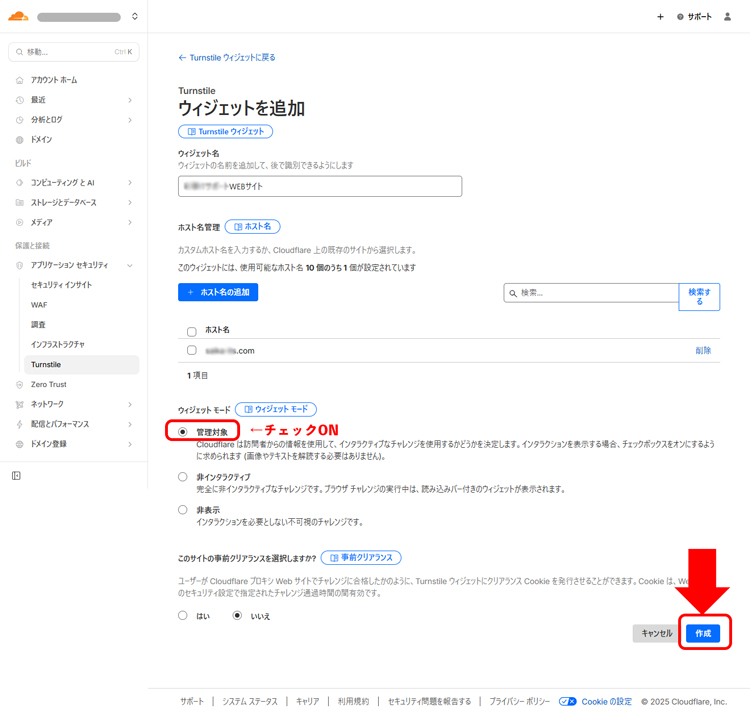Open 利用規約 footer link
Viewport: 750px width, 715px height.
[353, 702]
